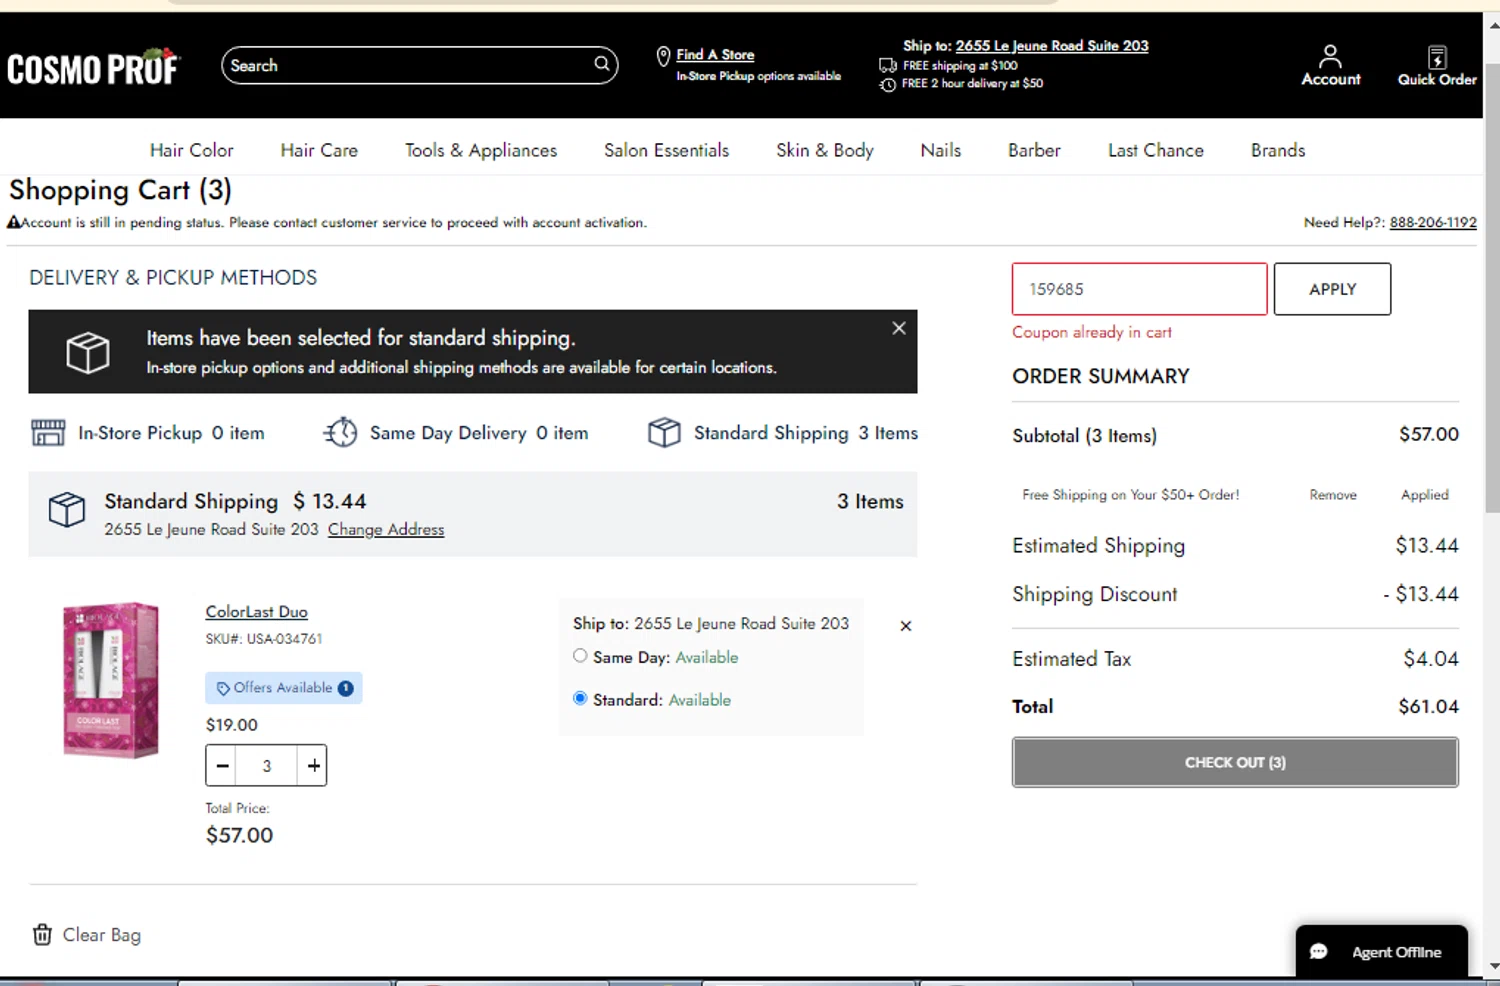Click the search magnifier icon

point(602,64)
